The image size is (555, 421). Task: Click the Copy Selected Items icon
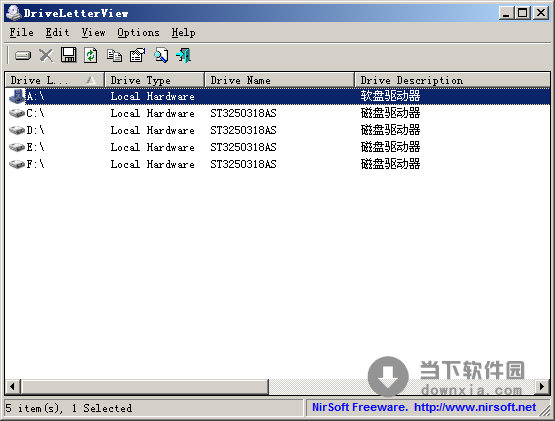tap(114, 56)
